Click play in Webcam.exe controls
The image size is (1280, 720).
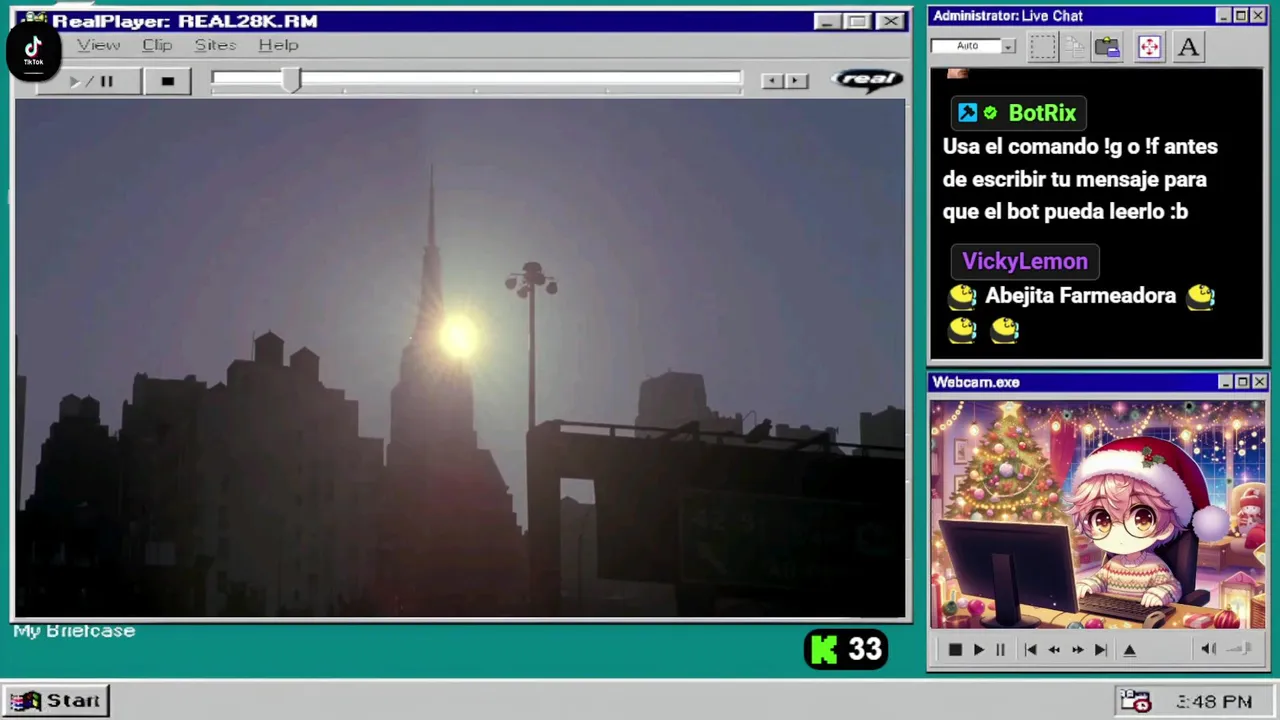click(978, 650)
